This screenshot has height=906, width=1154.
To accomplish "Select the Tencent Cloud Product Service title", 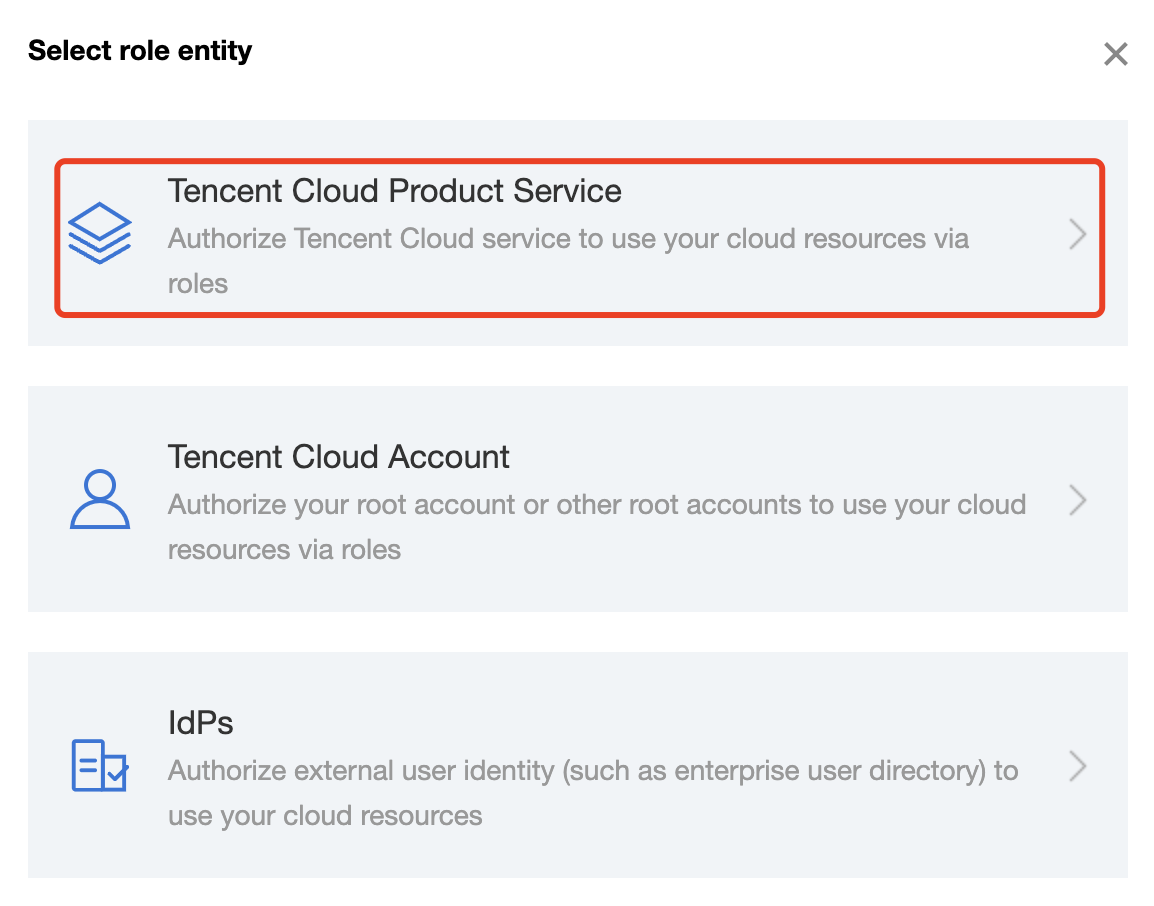I will (394, 191).
